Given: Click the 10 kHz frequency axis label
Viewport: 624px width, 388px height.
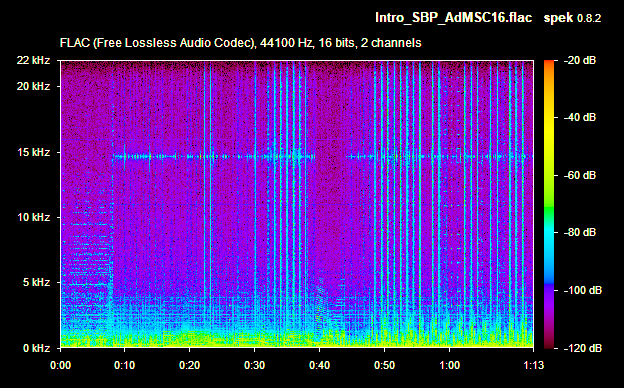Looking at the screenshot, I should (x=33, y=217).
